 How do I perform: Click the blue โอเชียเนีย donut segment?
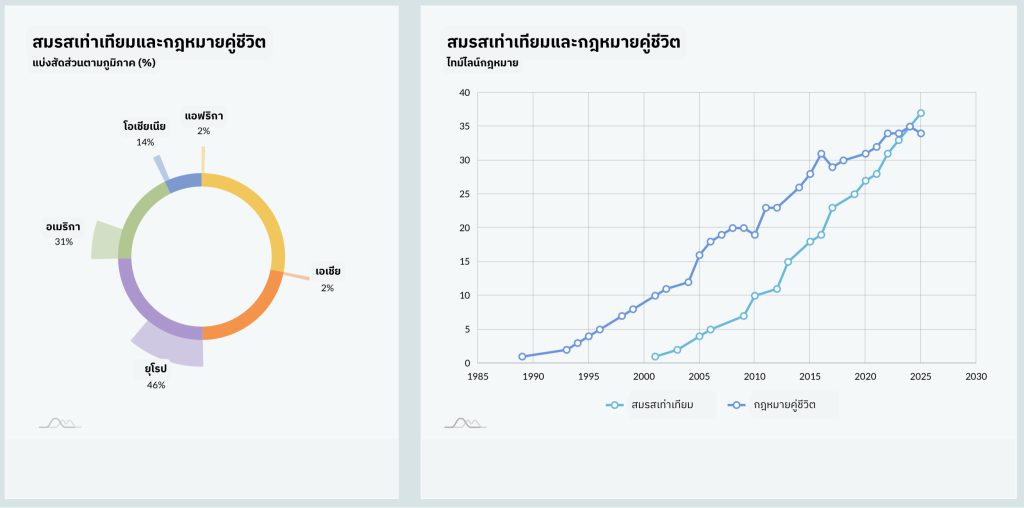184,182
